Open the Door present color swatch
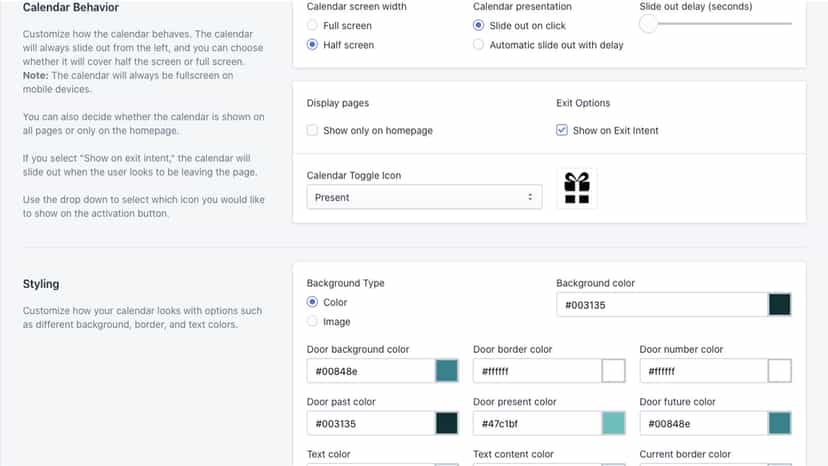Viewport: 828px width, 466px height. (613, 423)
